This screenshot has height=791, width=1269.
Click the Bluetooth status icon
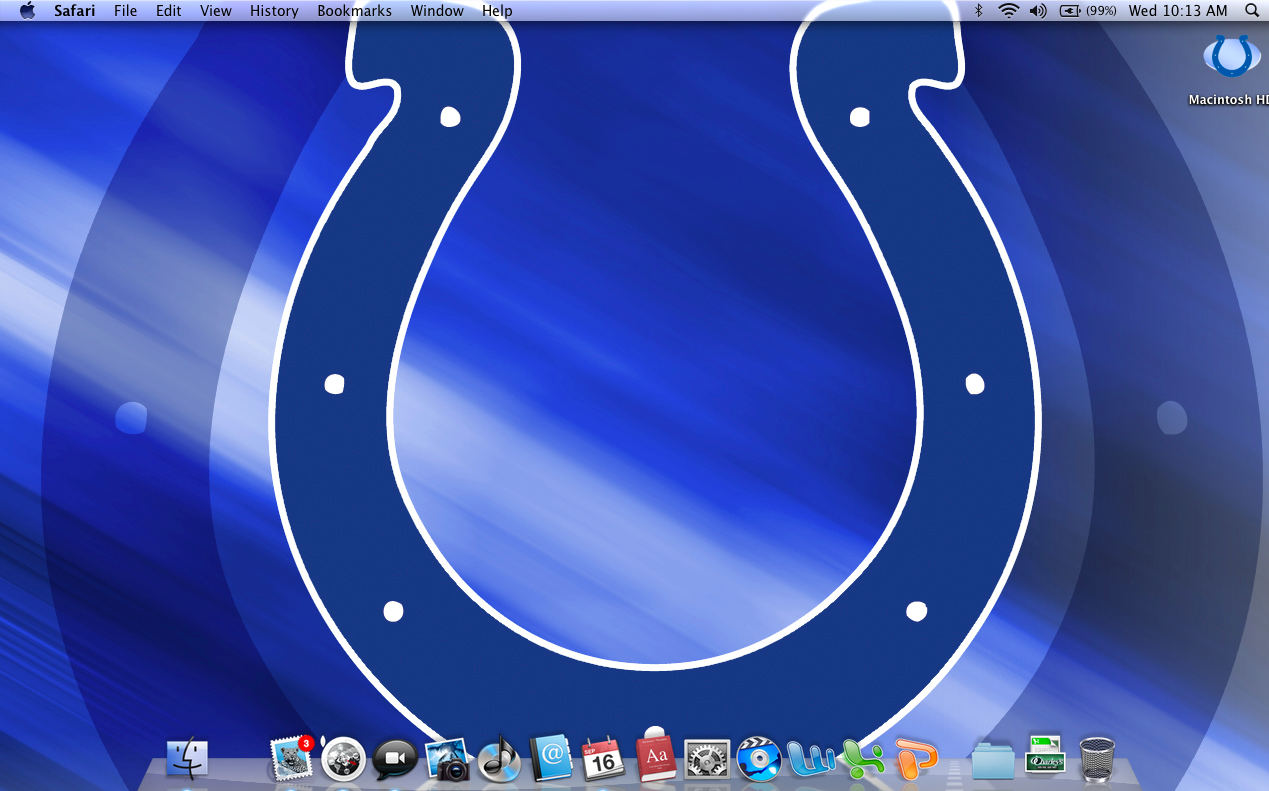(x=979, y=11)
